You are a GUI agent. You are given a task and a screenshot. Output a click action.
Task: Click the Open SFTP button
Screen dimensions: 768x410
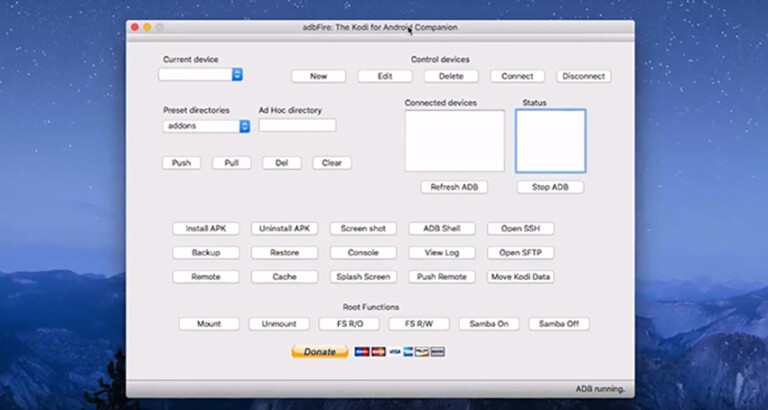(x=521, y=253)
